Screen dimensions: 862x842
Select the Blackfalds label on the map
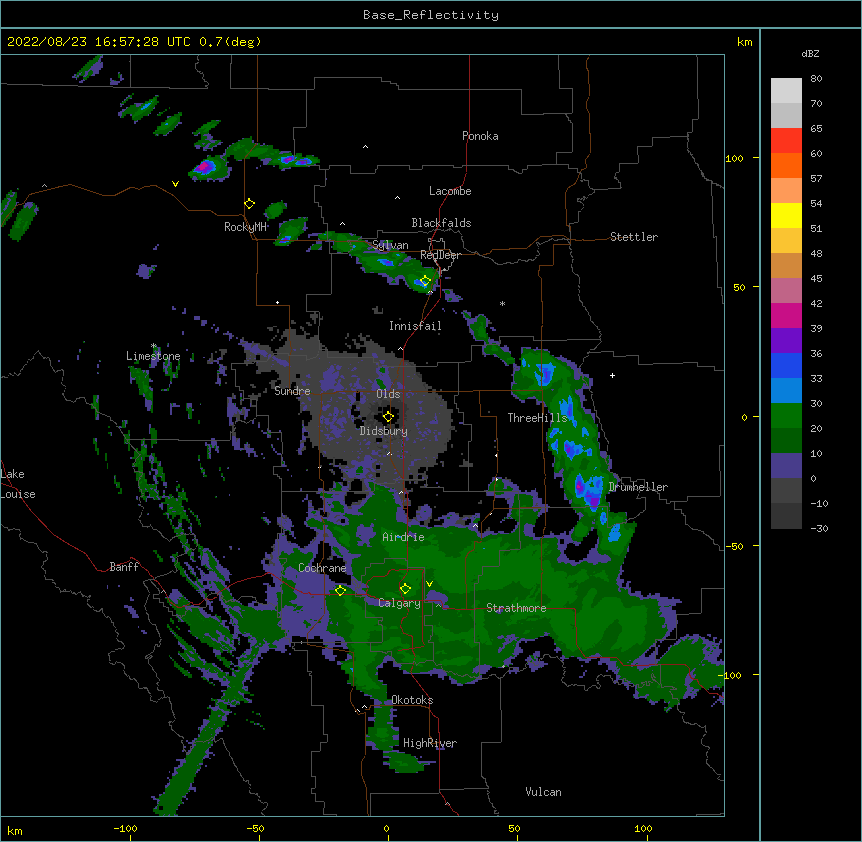pyautogui.click(x=441, y=223)
